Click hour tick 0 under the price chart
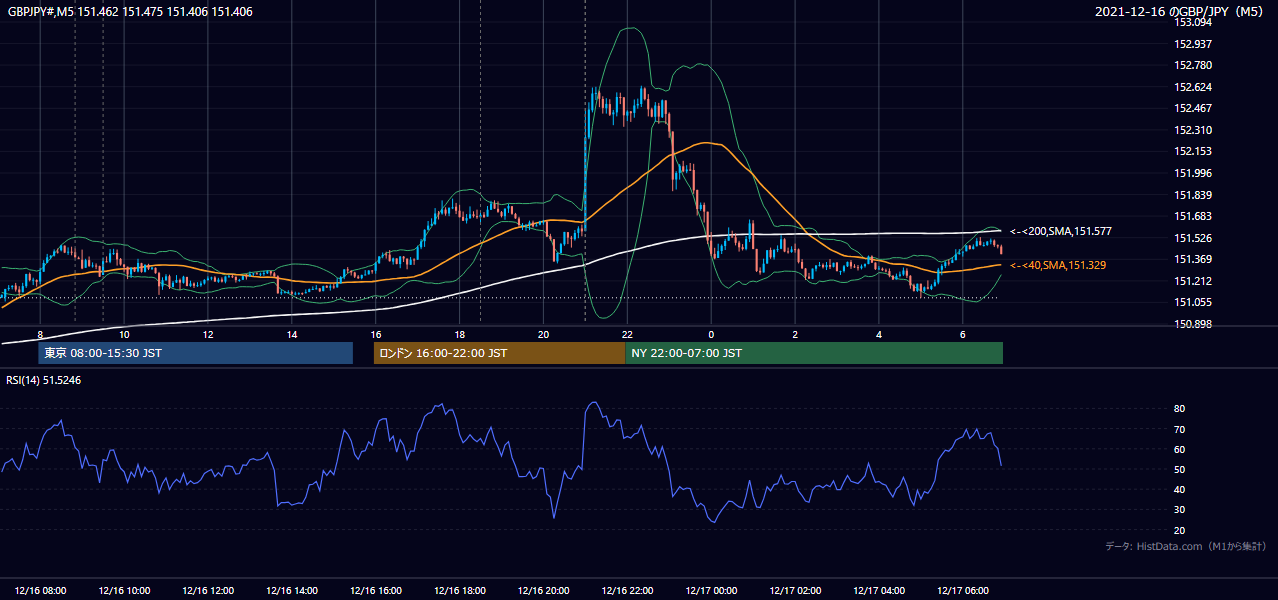 pyautogui.click(x=711, y=334)
